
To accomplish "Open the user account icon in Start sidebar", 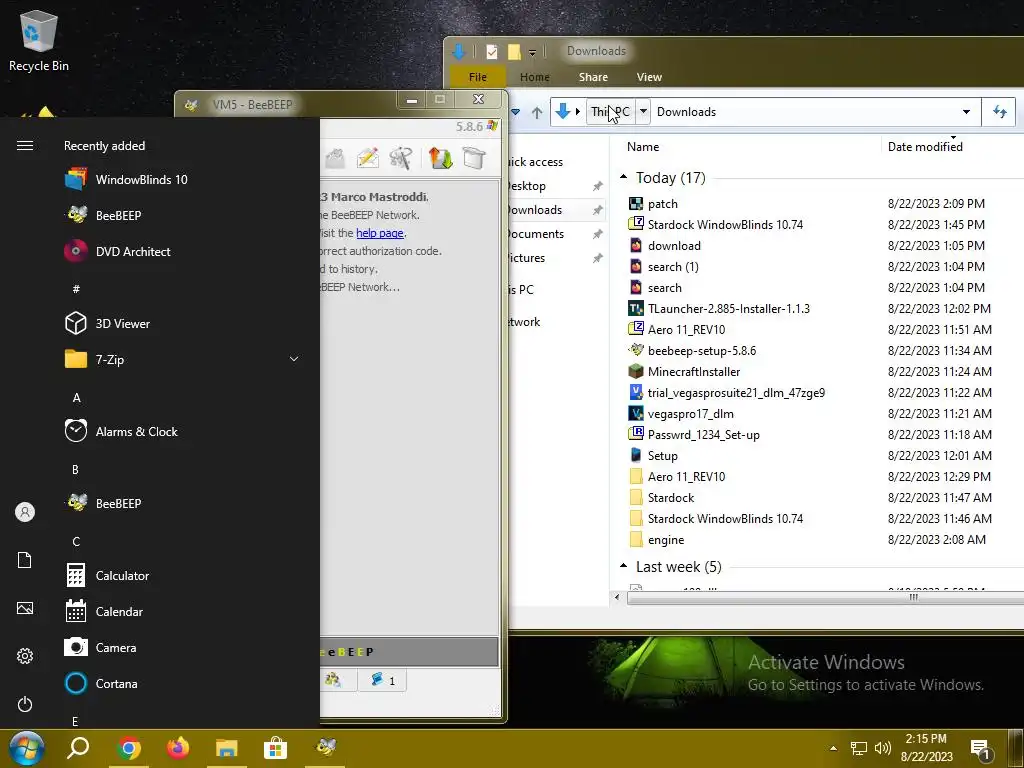I will [25, 512].
